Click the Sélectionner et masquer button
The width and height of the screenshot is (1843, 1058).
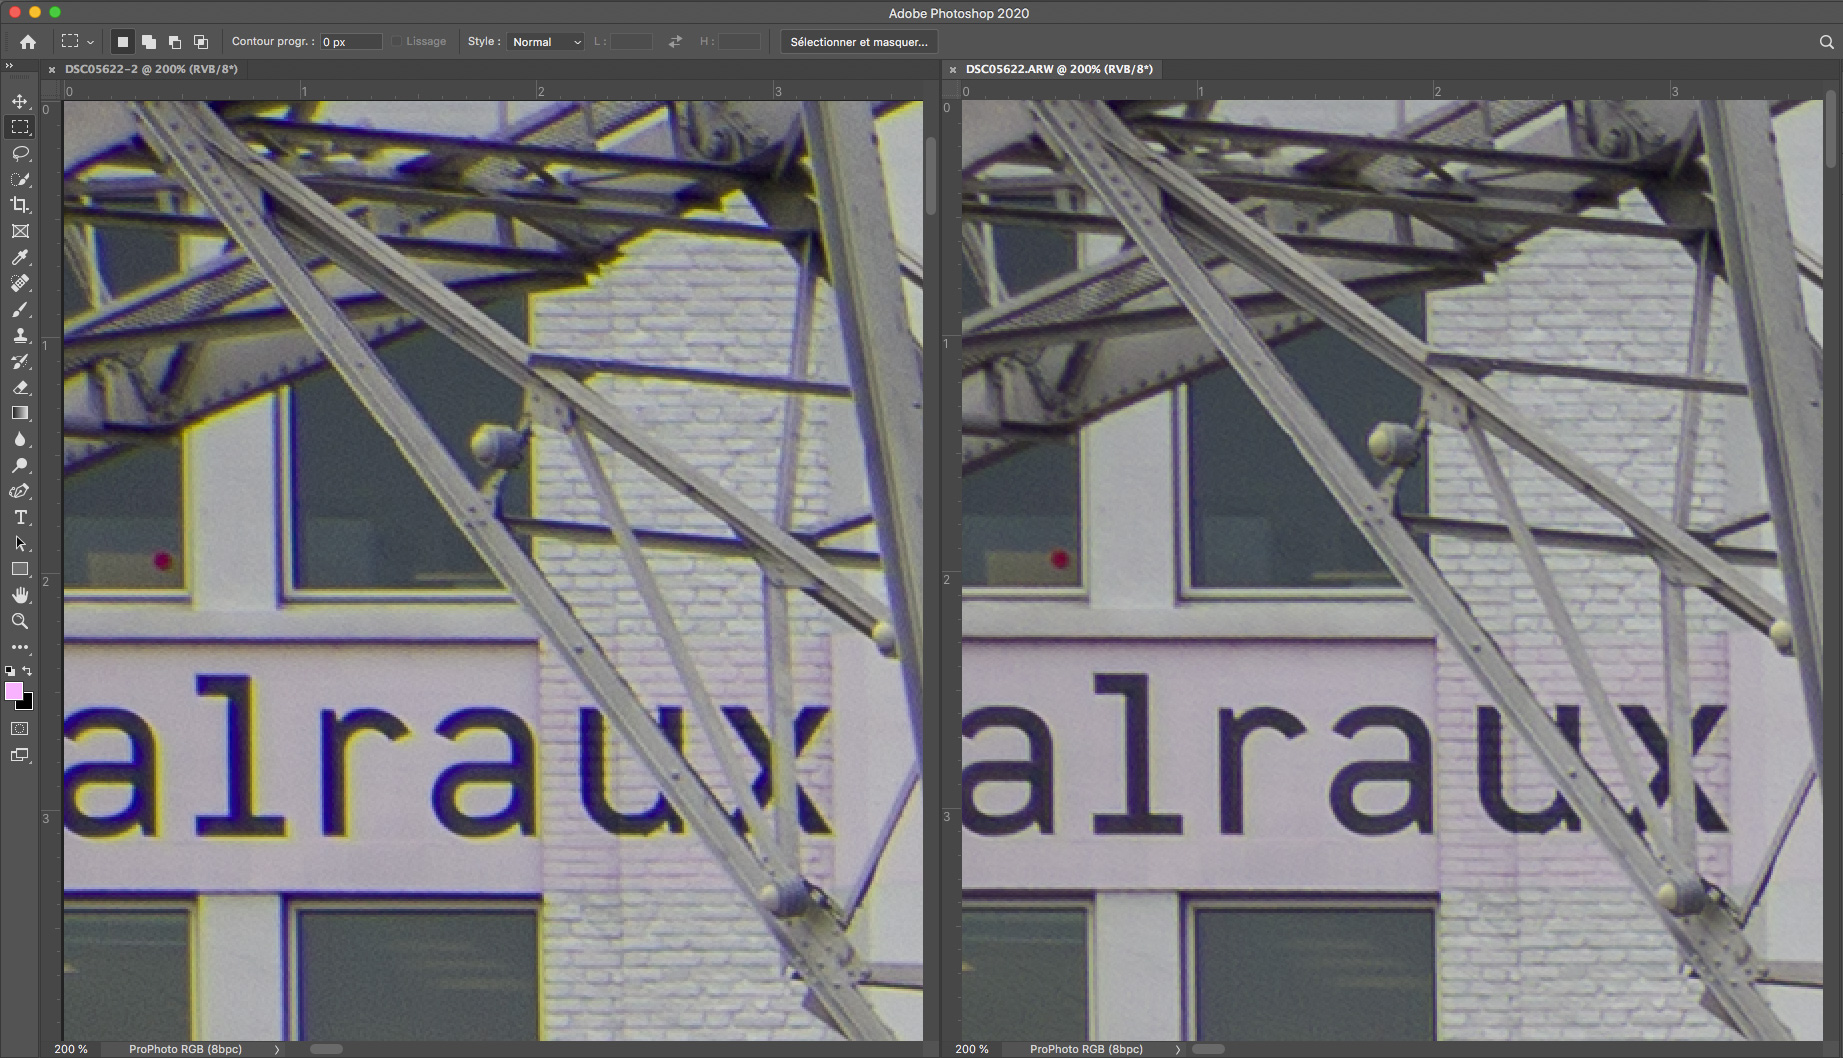[858, 42]
